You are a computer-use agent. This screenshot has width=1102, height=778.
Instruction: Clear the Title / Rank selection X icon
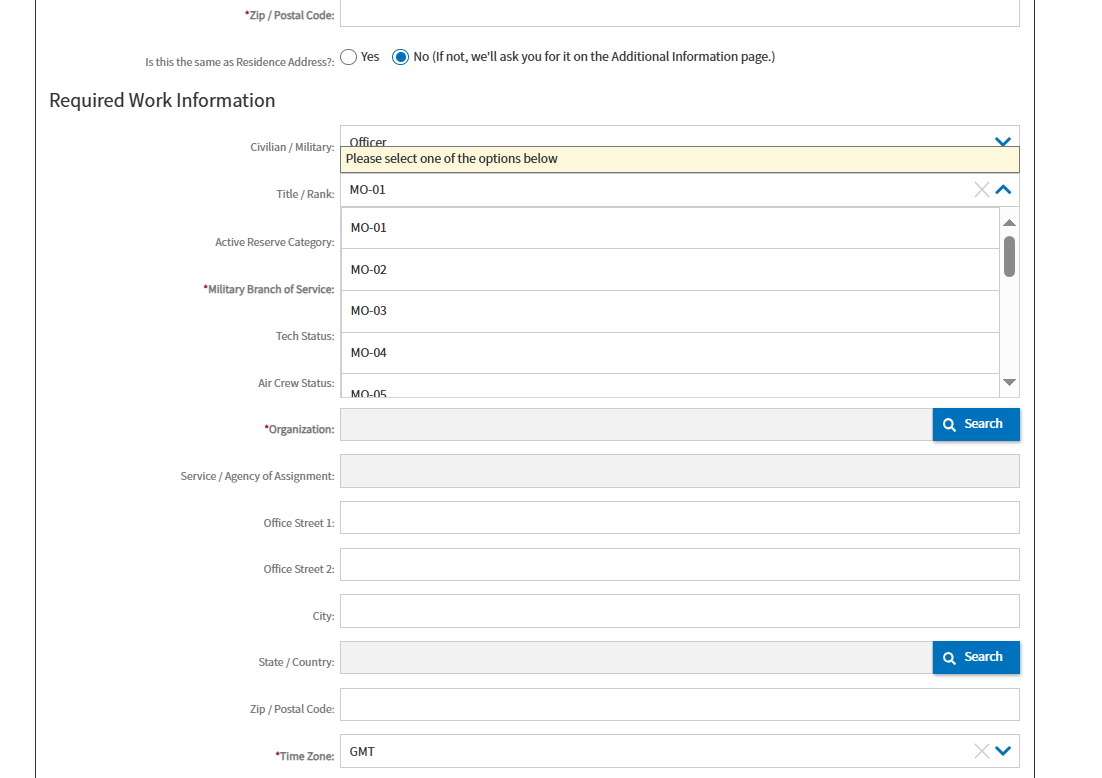click(x=982, y=190)
